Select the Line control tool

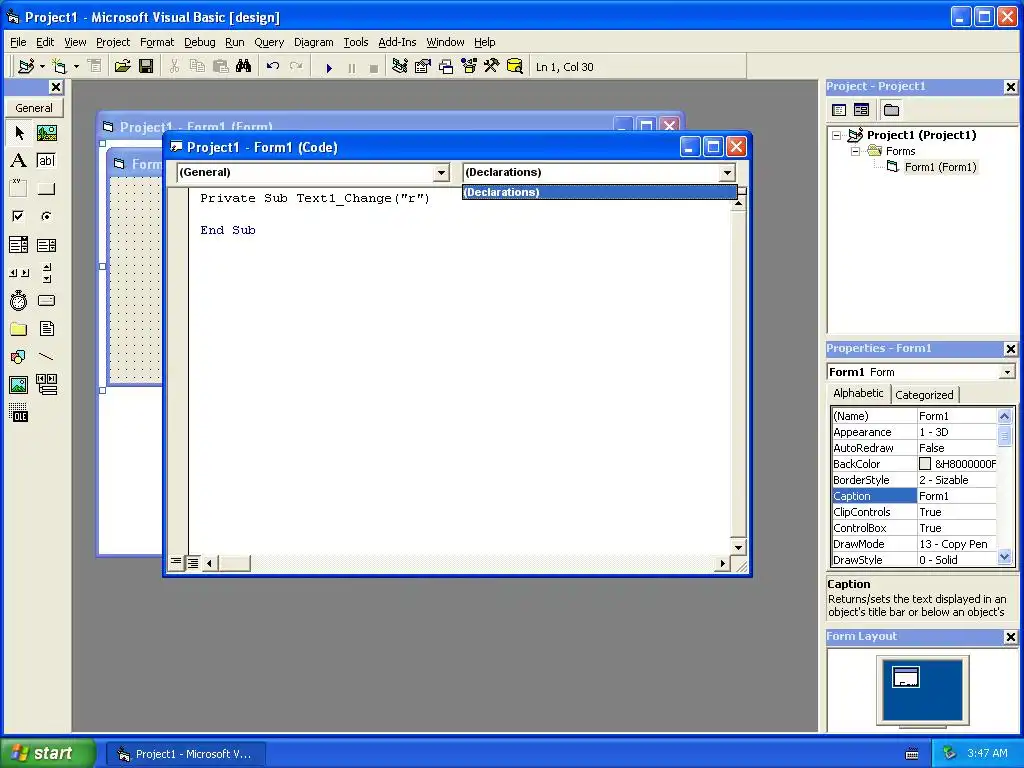pos(46,357)
